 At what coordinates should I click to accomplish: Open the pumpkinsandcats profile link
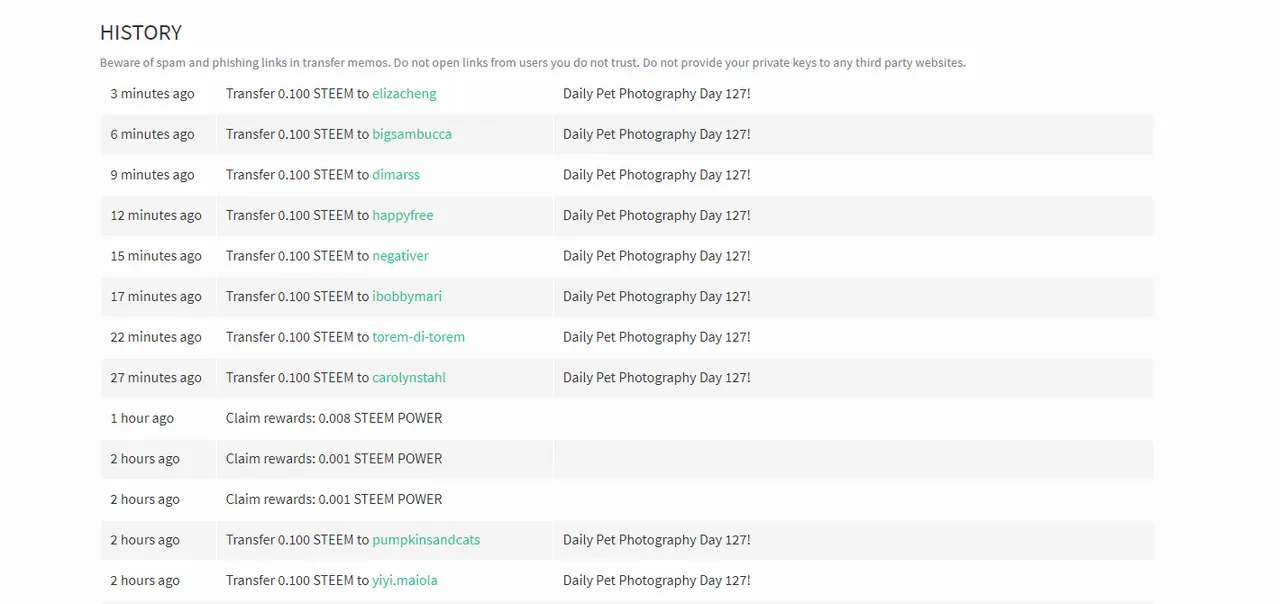click(x=426, y=540)
